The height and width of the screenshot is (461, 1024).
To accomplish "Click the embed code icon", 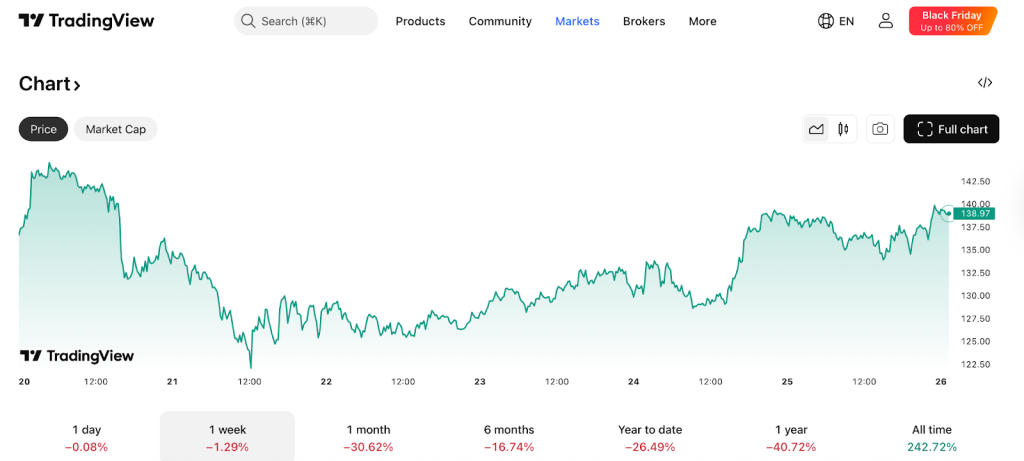I will coord(984,83).
